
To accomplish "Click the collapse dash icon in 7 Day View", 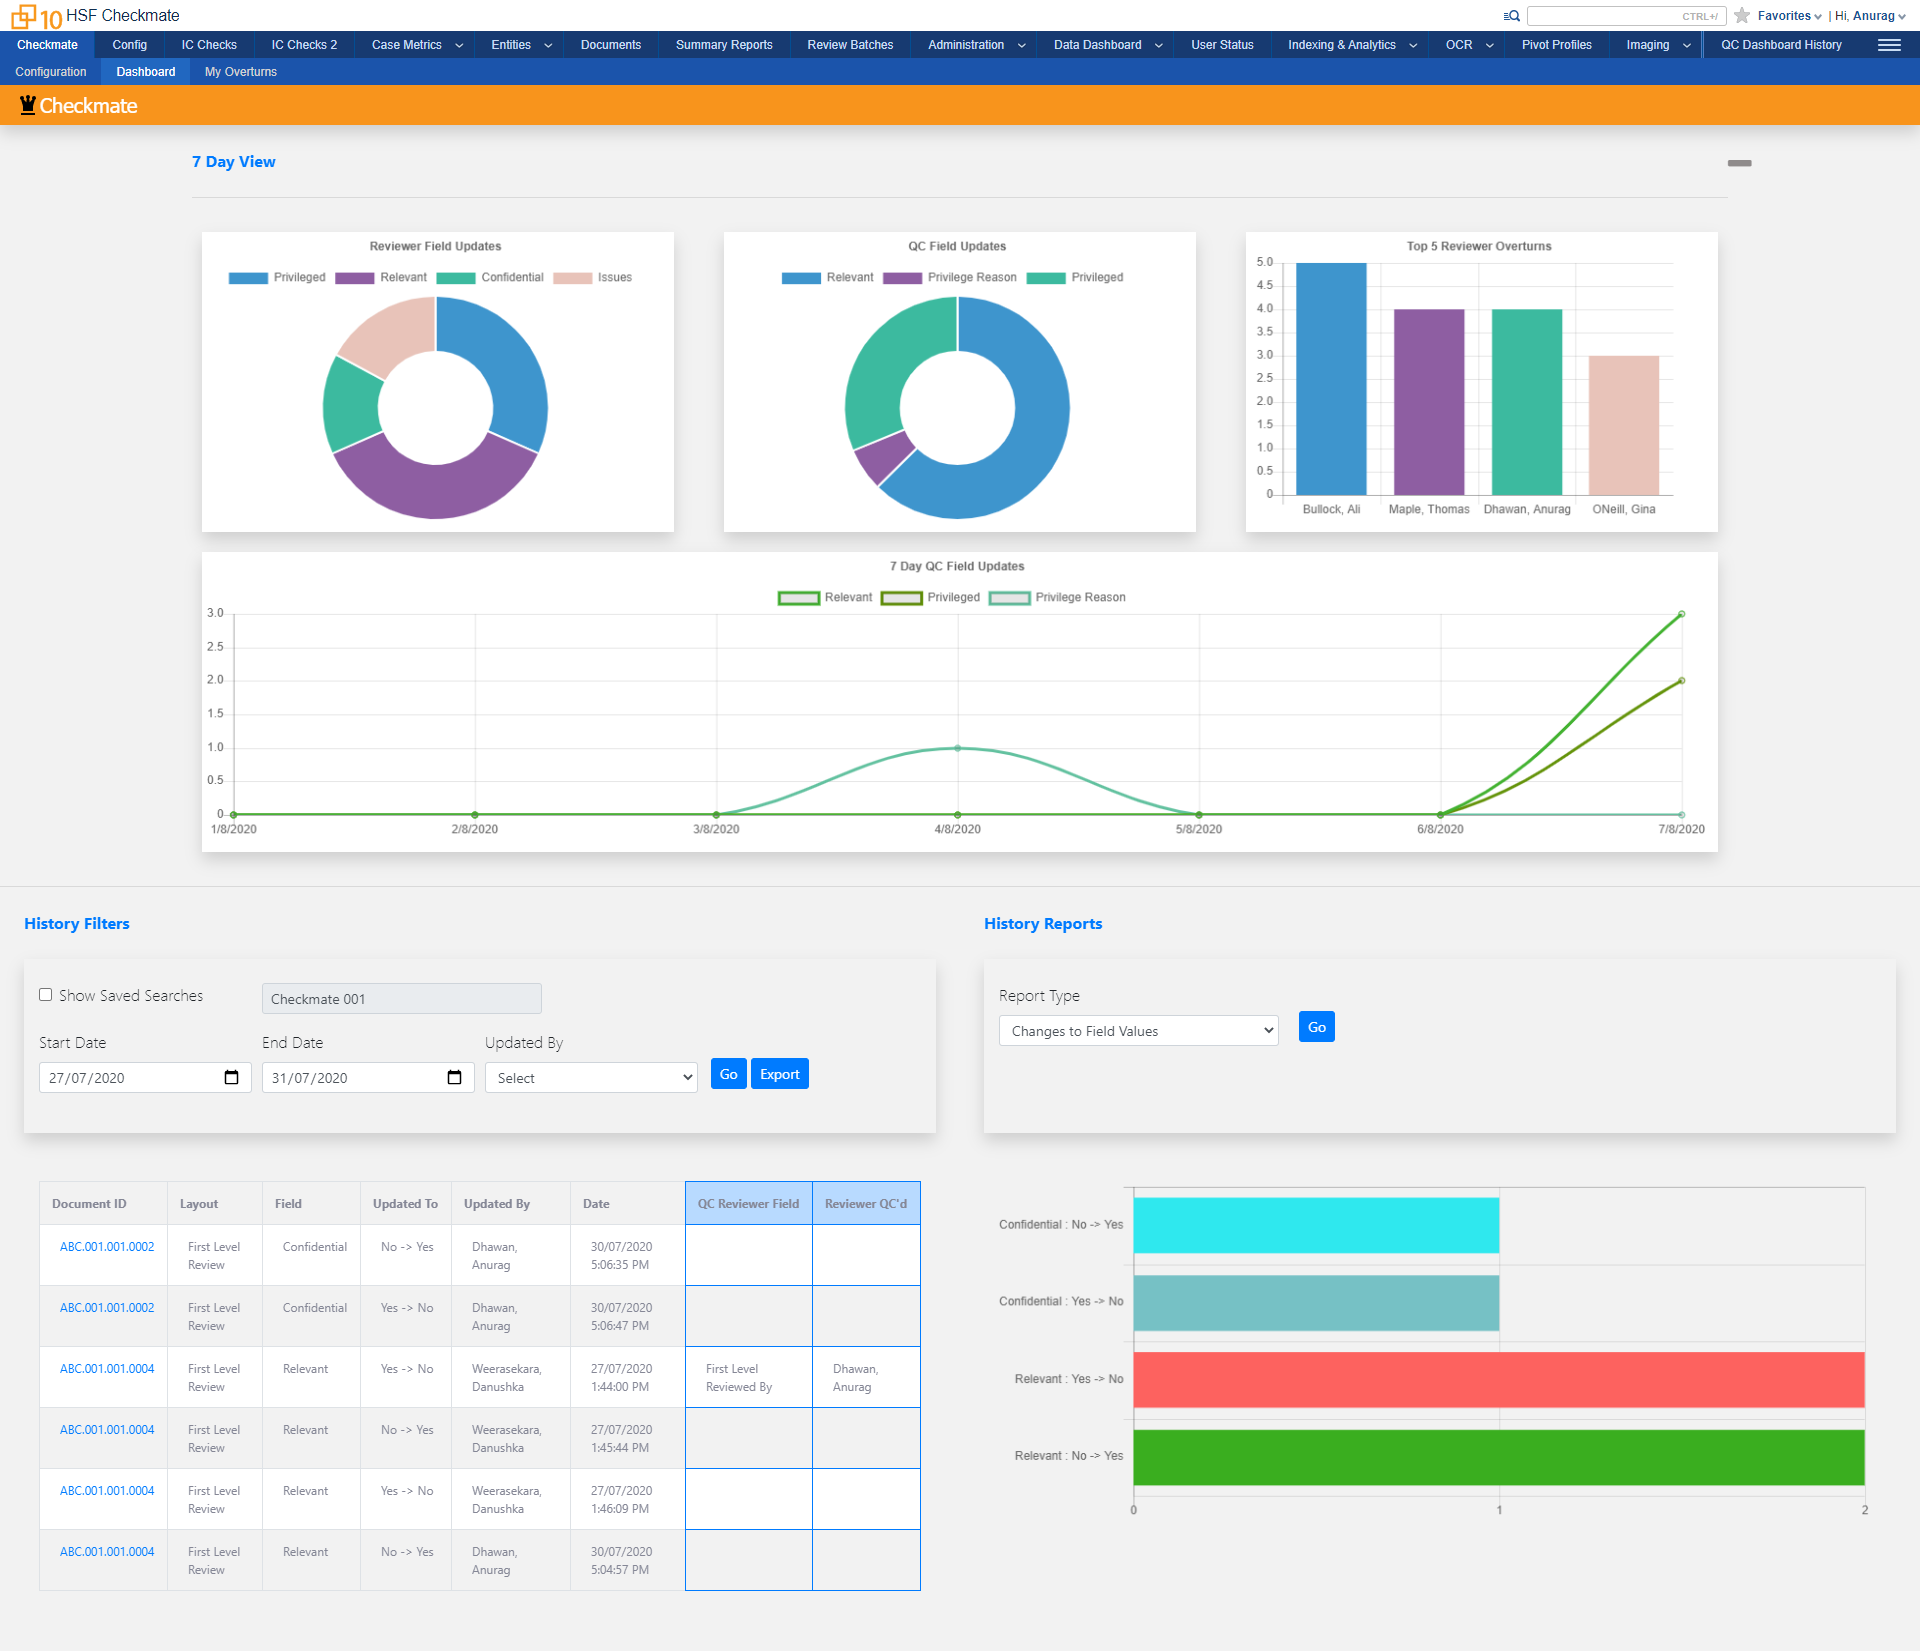I will coord(1739,162).
